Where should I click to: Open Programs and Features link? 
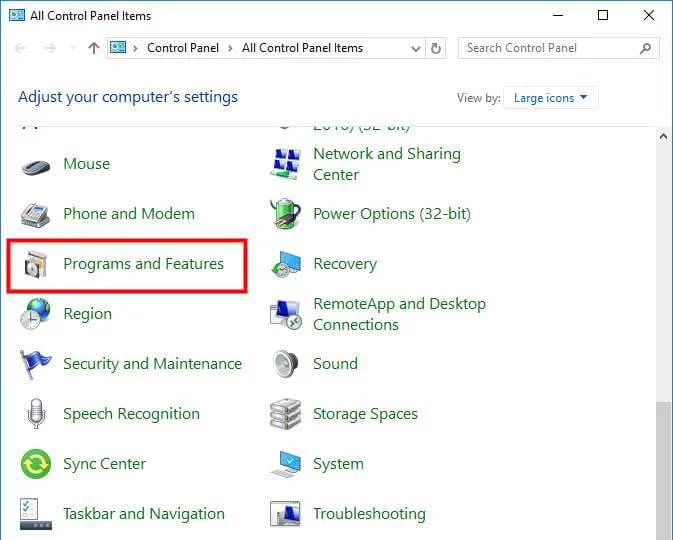pyautogui.click(x=144, y=264)
